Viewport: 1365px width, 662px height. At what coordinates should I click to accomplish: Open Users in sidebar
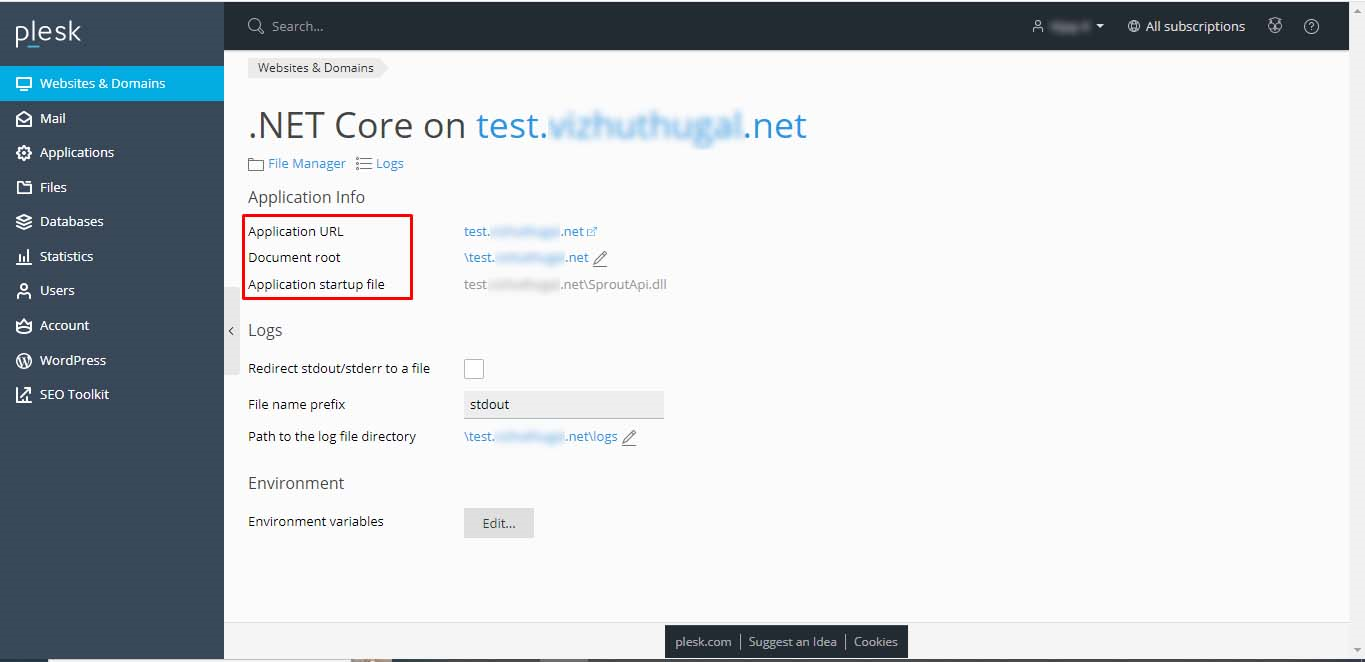point(112,290)
